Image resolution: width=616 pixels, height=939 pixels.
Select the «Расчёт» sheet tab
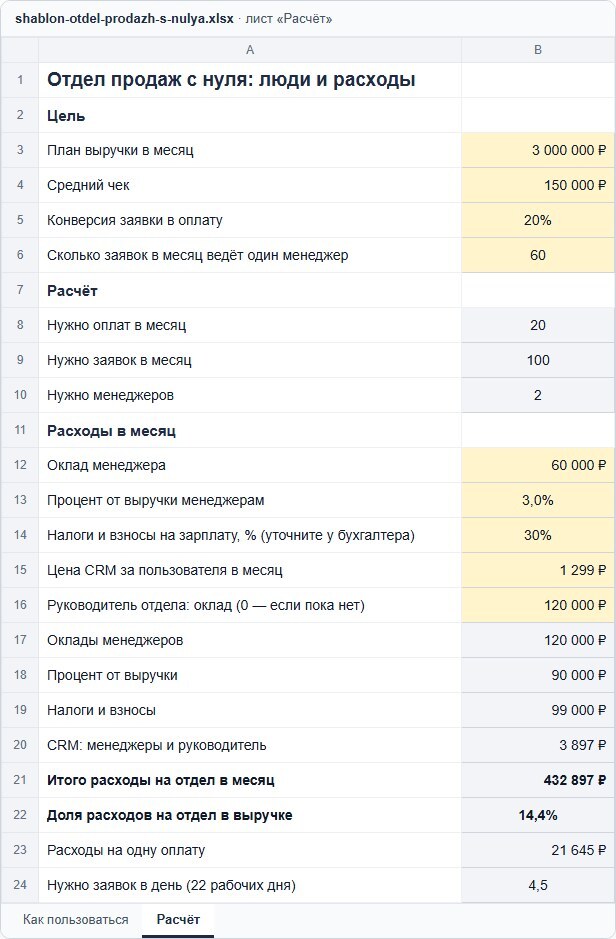click(178, 920)
